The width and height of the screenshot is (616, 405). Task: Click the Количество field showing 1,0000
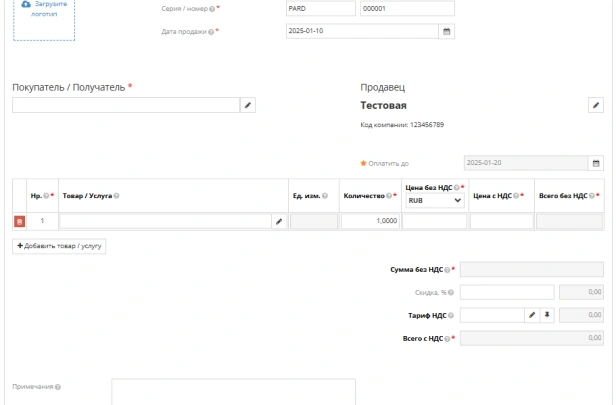click(370, 221)
